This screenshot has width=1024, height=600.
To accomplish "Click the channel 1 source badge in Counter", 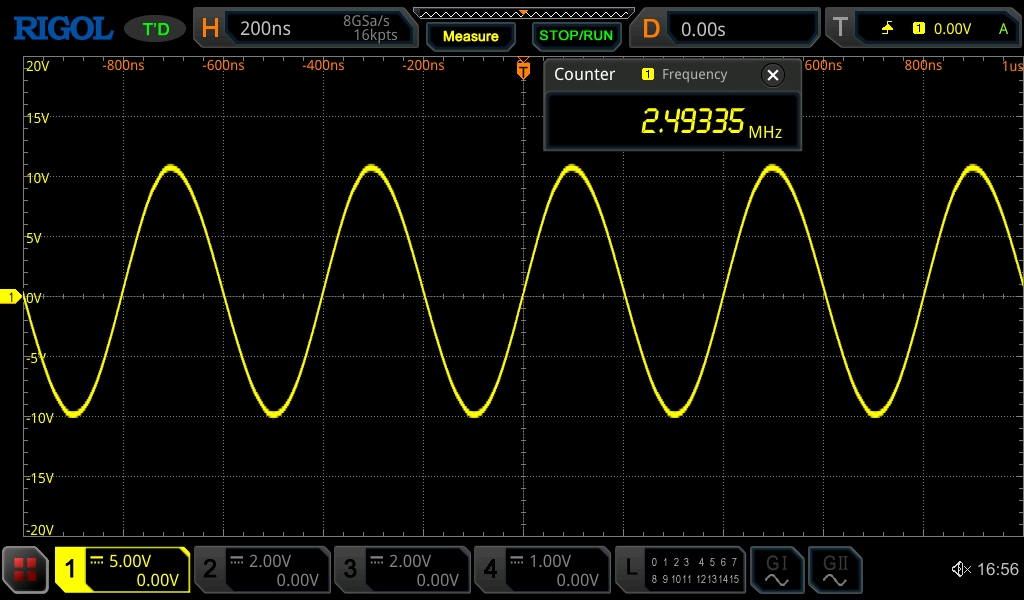I will click(647, 75).
